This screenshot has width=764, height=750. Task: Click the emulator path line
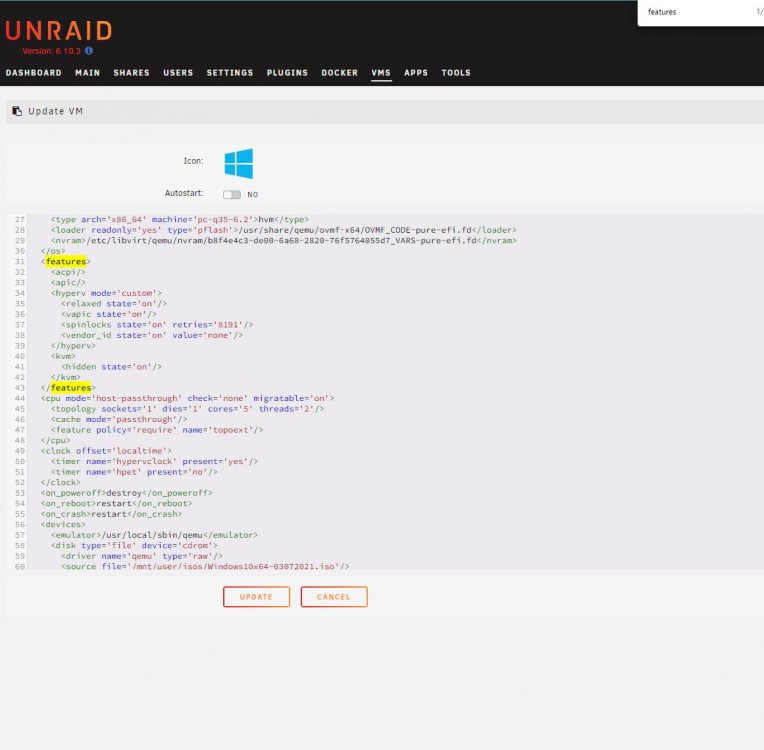point(154,535)
